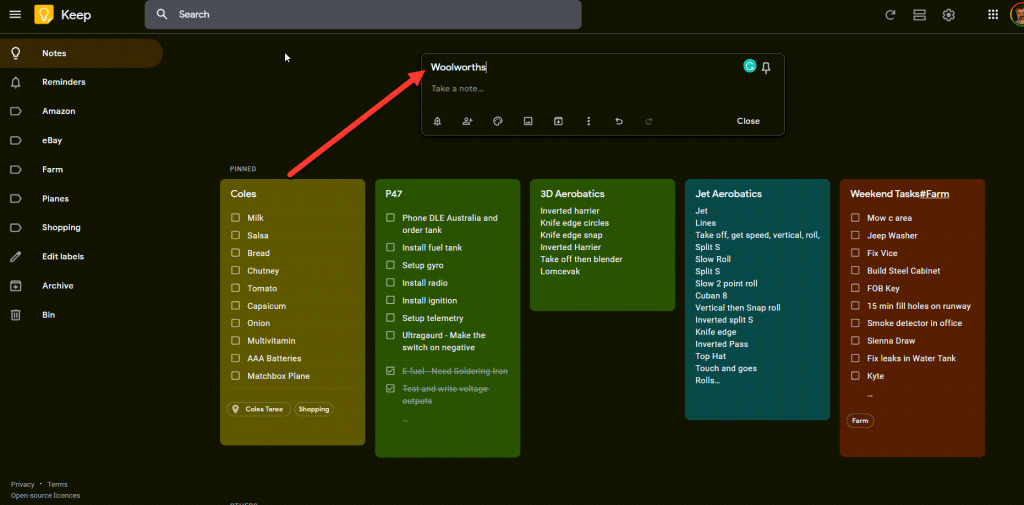1024x505 pixels.
Task: Uncheck the E-fuel Need Soldering Iron item
Action: point(391,371)
